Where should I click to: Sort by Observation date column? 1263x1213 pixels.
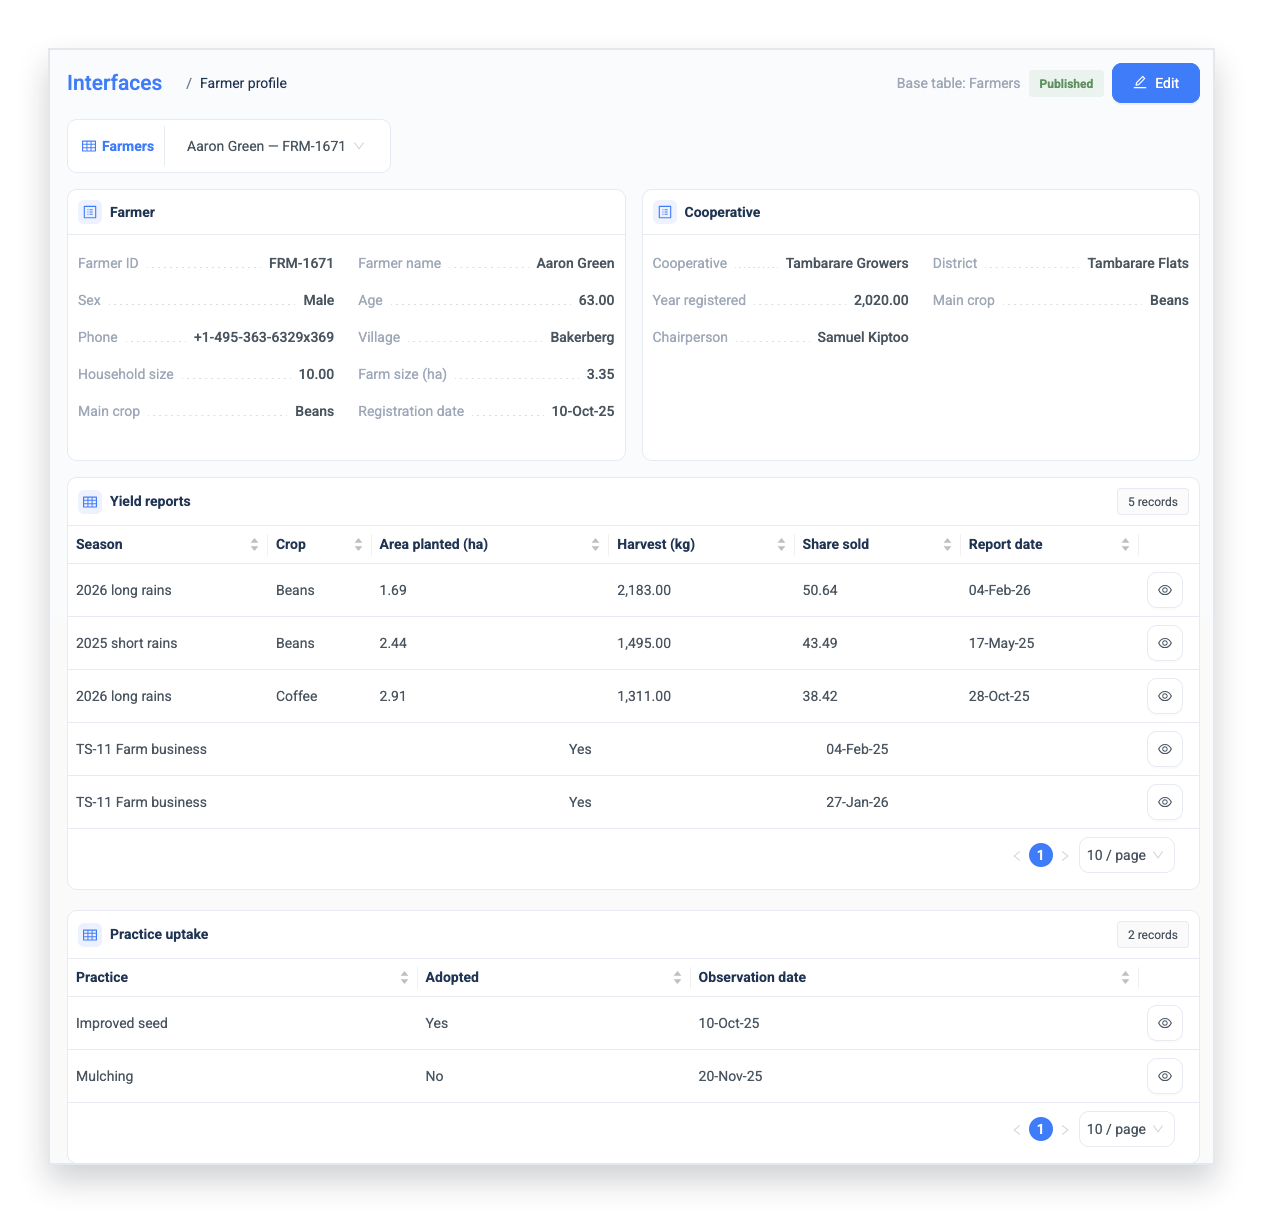1125,978
